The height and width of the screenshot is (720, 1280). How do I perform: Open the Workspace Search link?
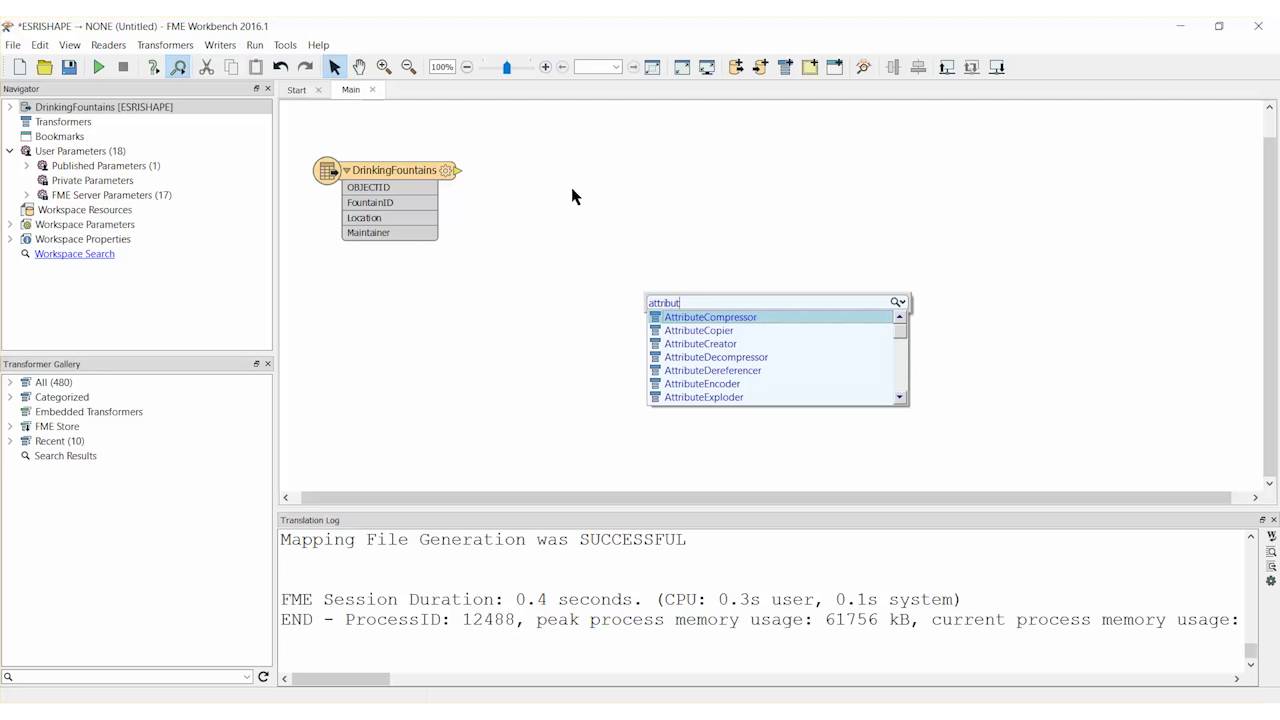(74, 254)
